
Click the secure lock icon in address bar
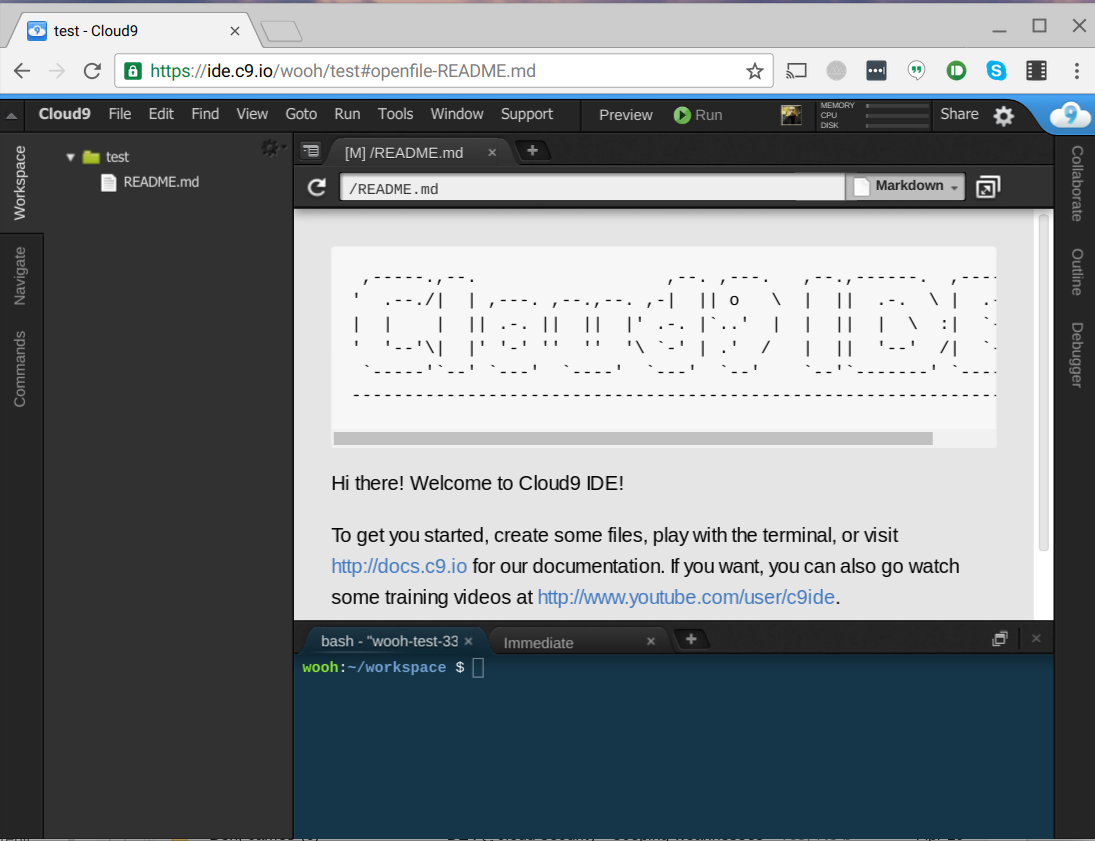[x=133, y=71]
